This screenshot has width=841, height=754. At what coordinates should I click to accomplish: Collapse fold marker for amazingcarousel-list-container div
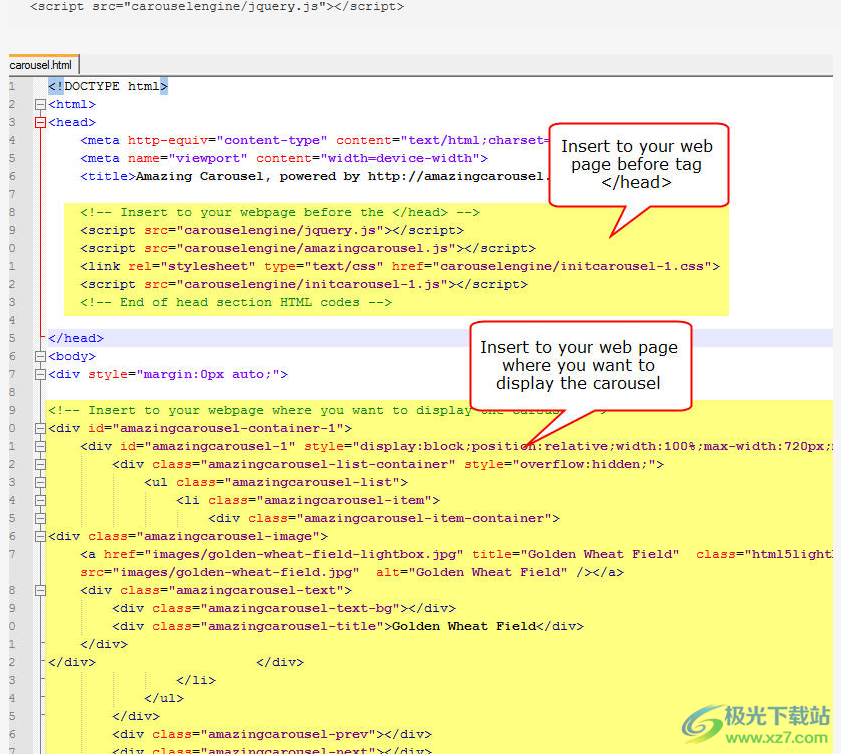40,464
